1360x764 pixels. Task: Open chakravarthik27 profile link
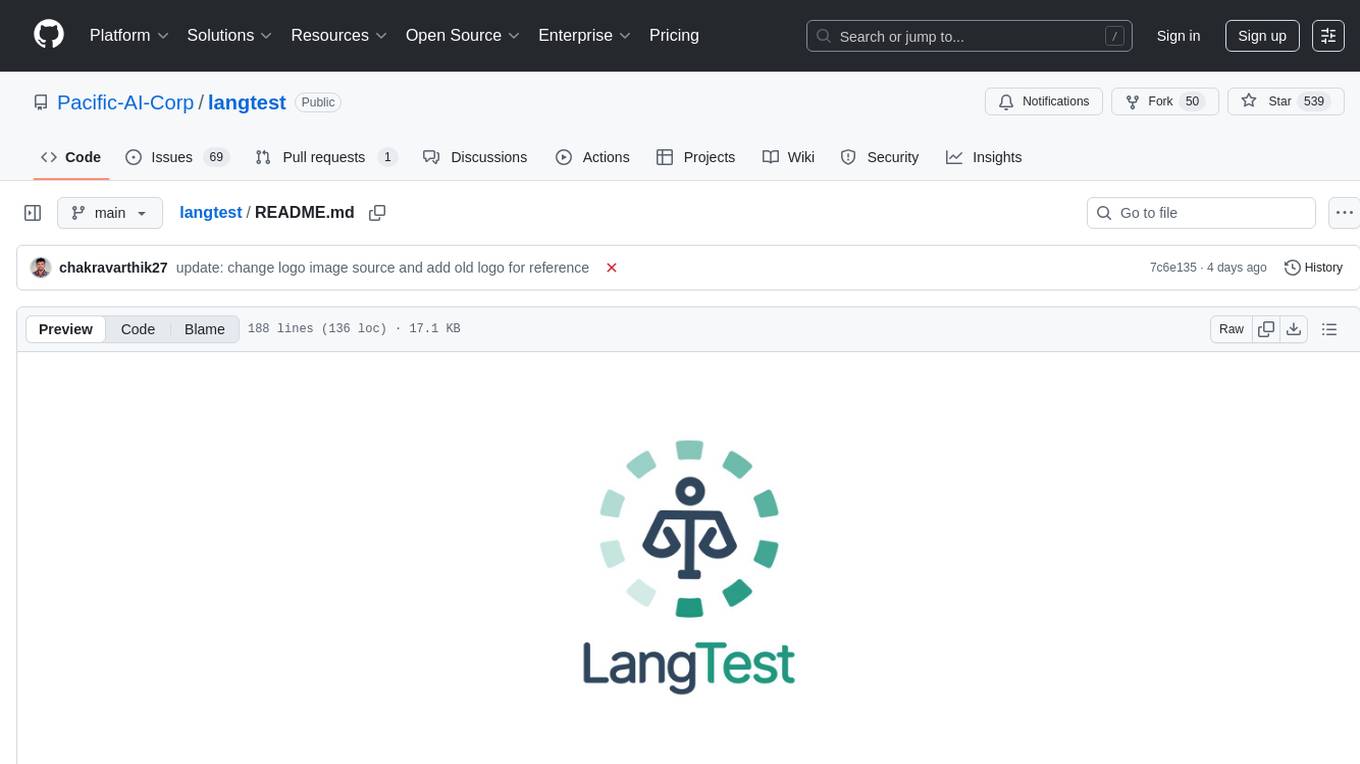point(113,267)
